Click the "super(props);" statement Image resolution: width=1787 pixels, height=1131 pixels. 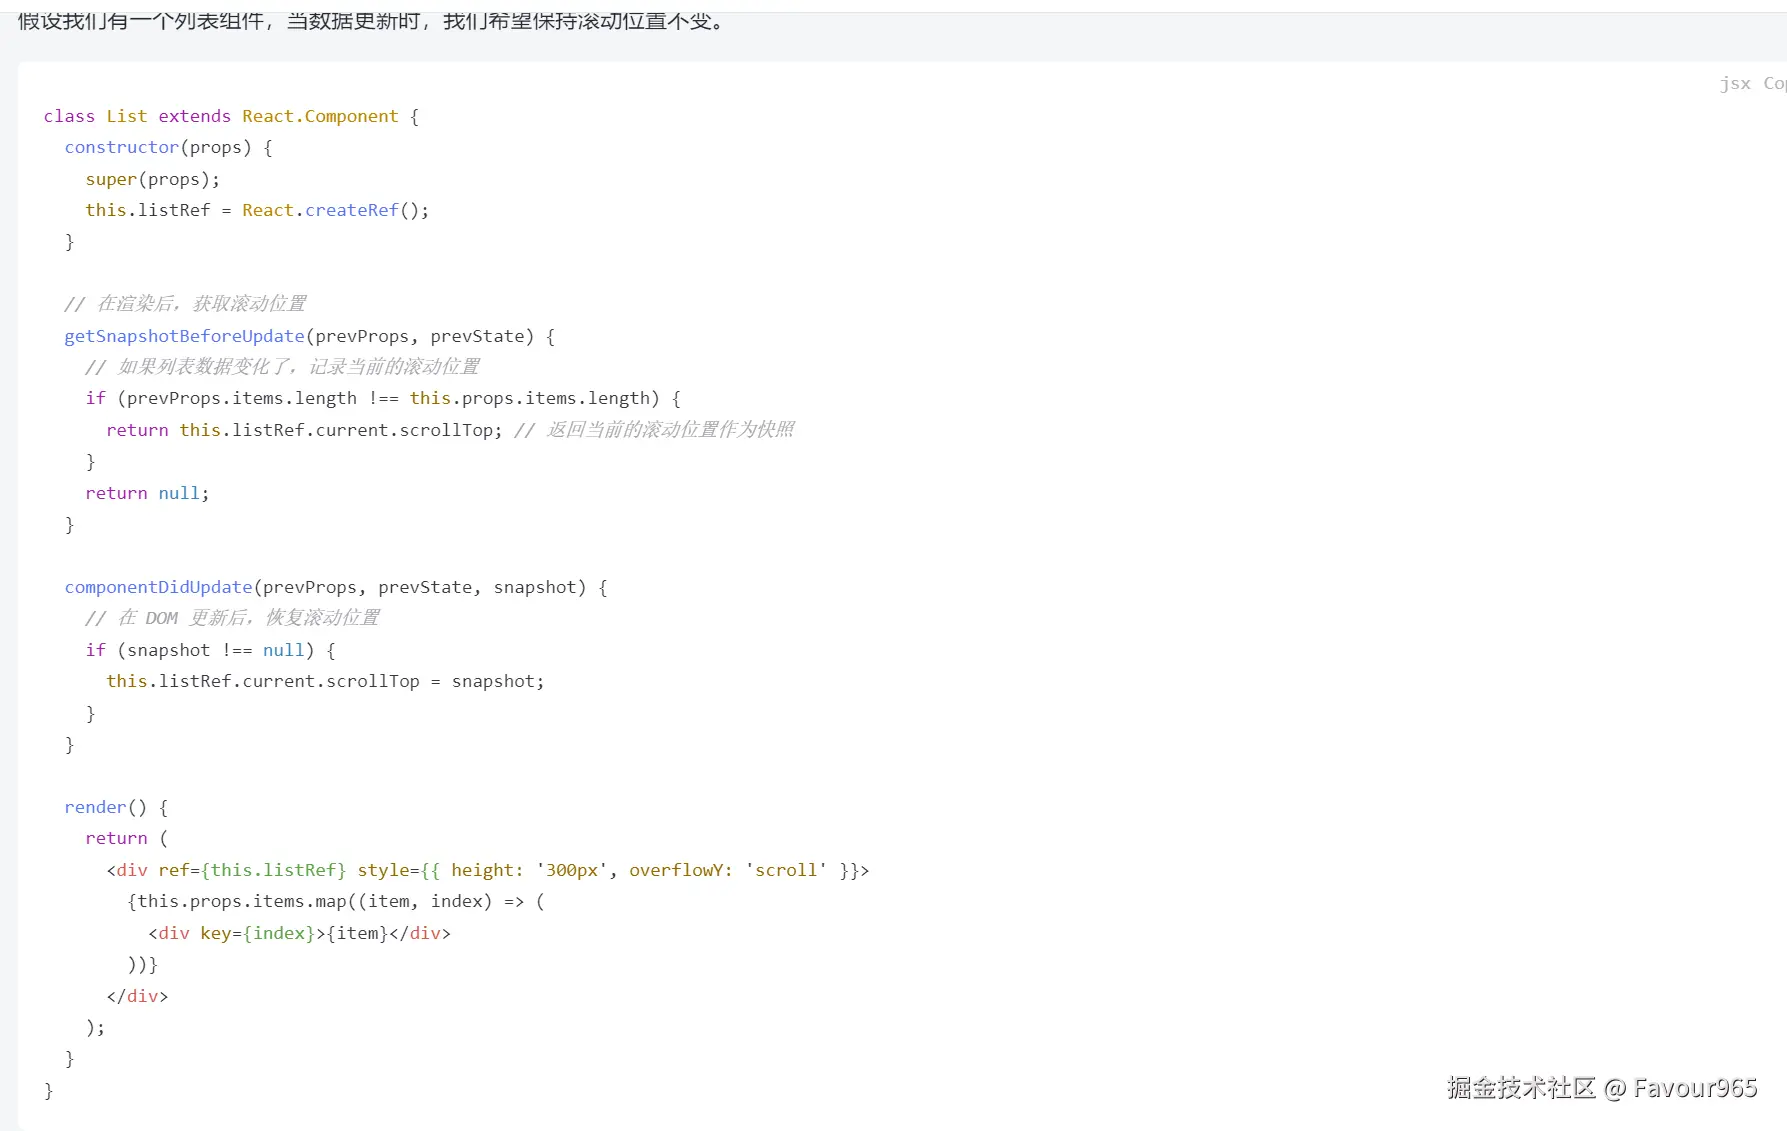[152, 179]
